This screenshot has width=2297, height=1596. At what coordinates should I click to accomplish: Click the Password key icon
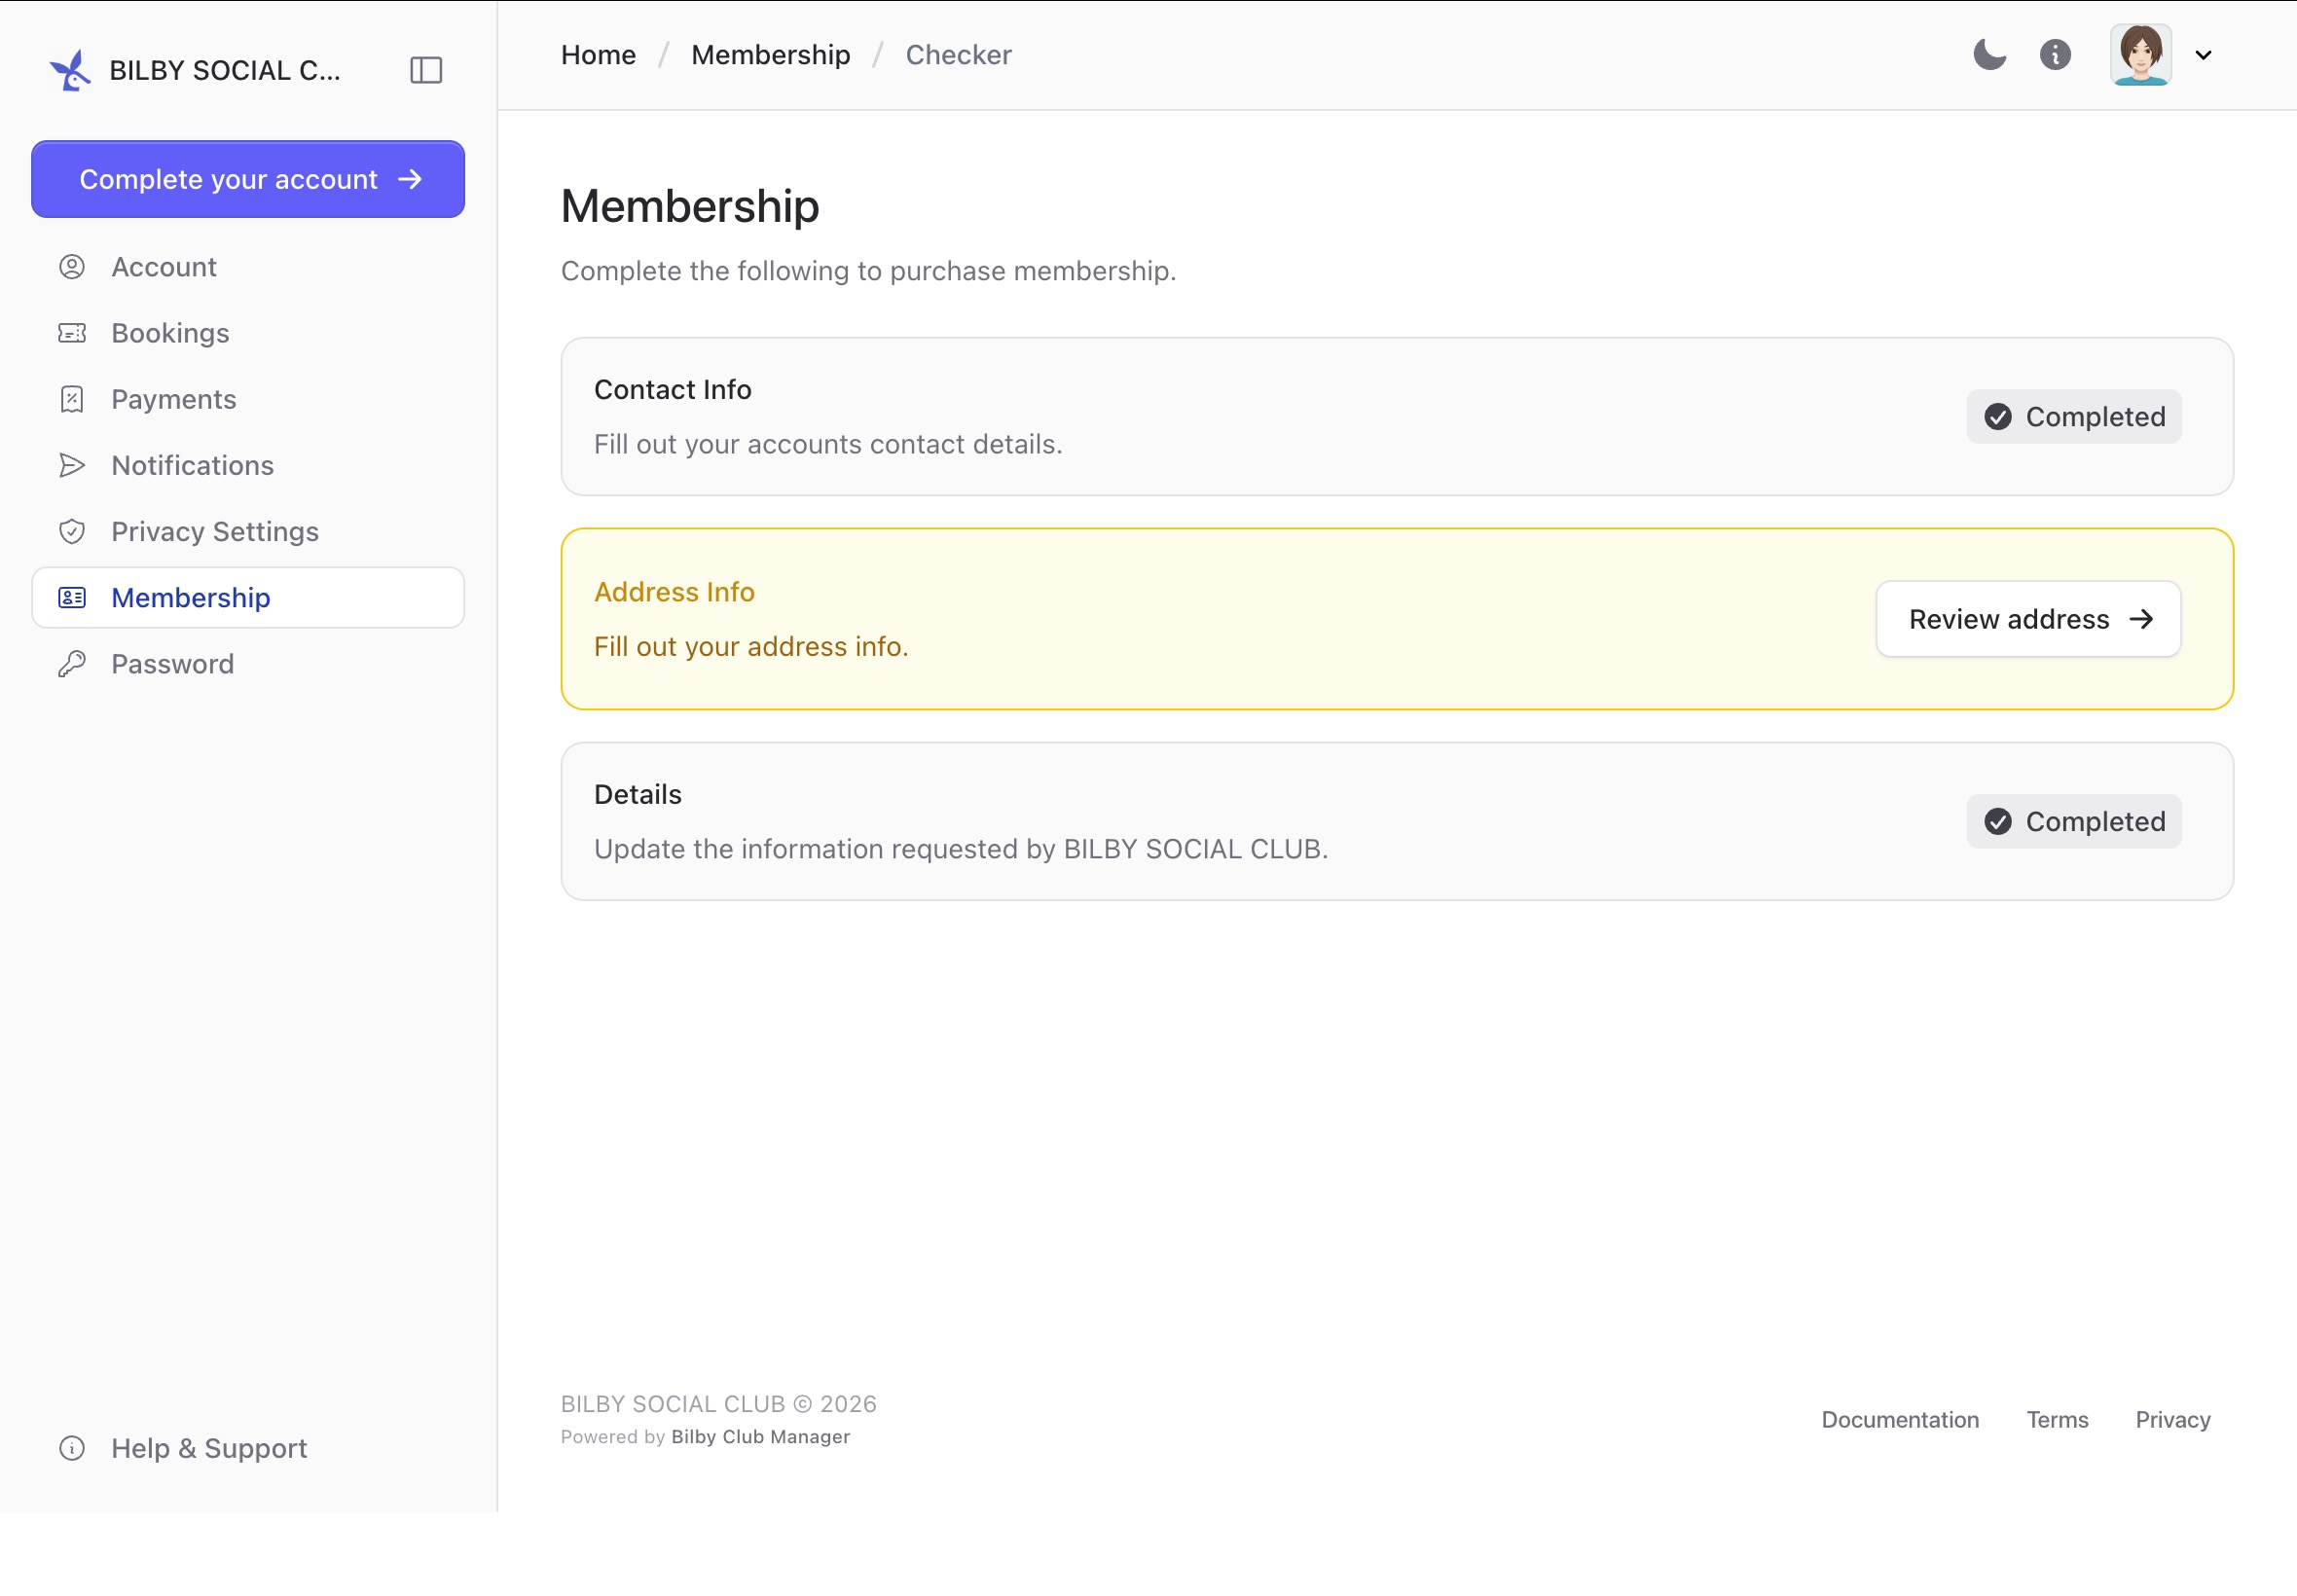pos(72,664)
